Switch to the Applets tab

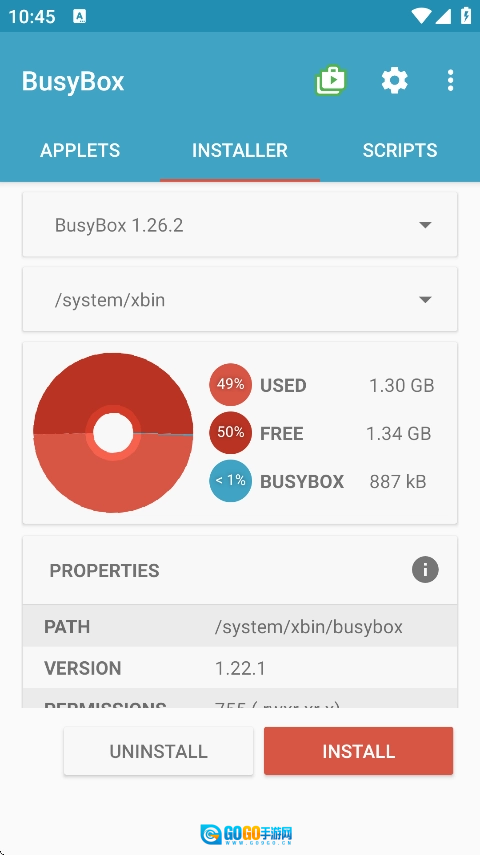click(x=80, y=150)
